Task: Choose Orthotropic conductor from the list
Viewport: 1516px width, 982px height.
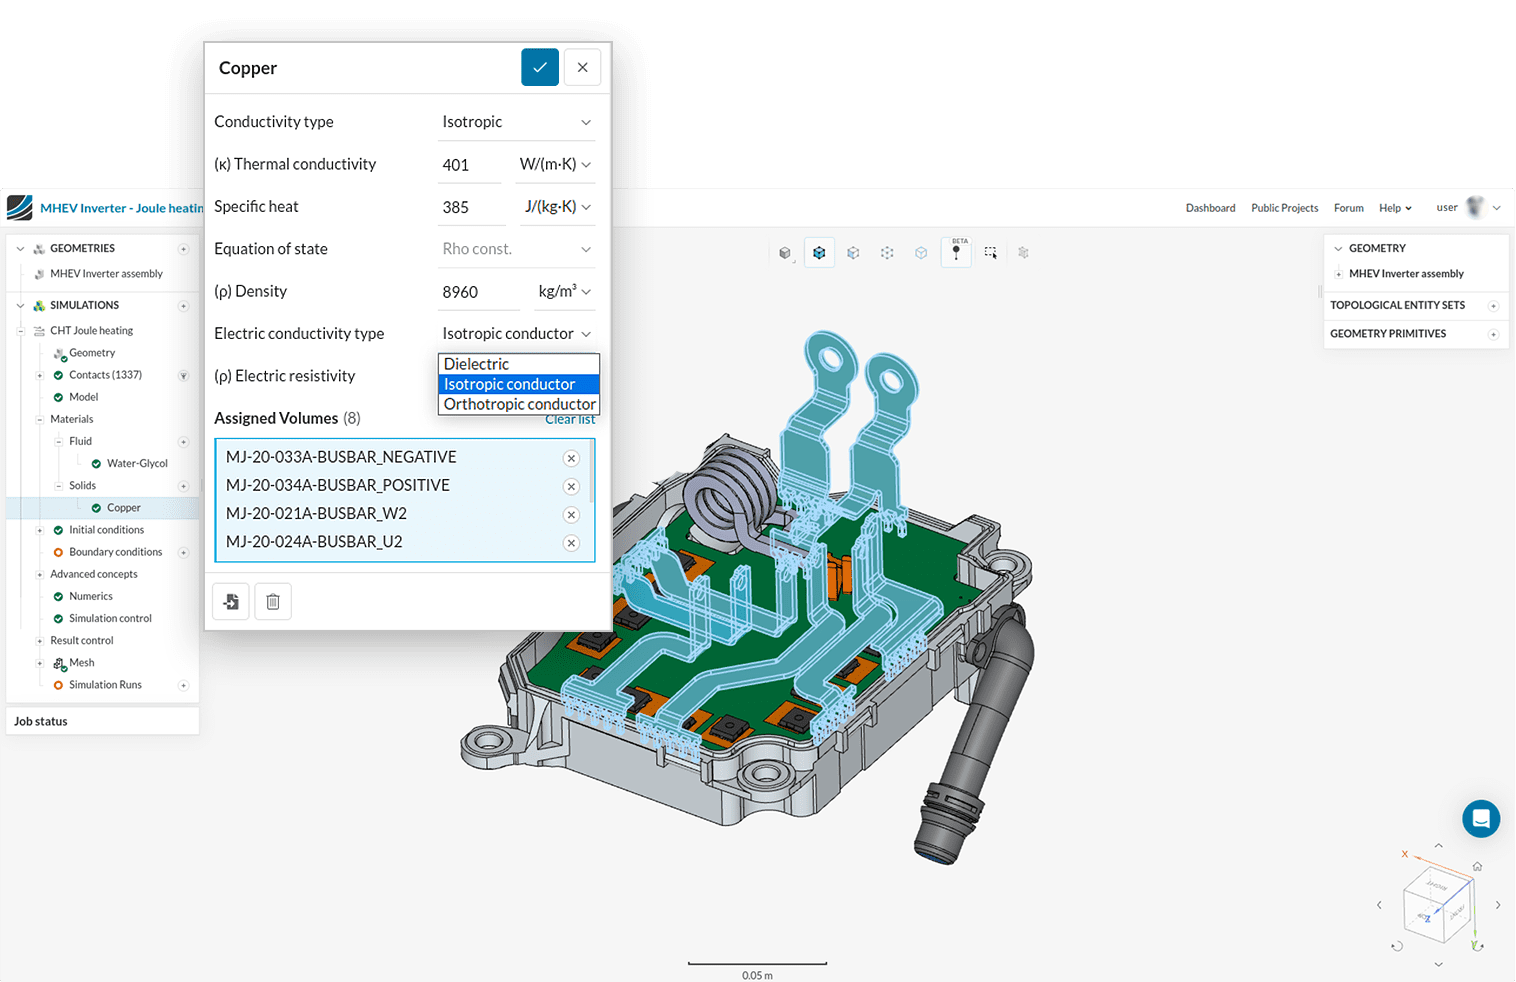Action: coord(519,404)
